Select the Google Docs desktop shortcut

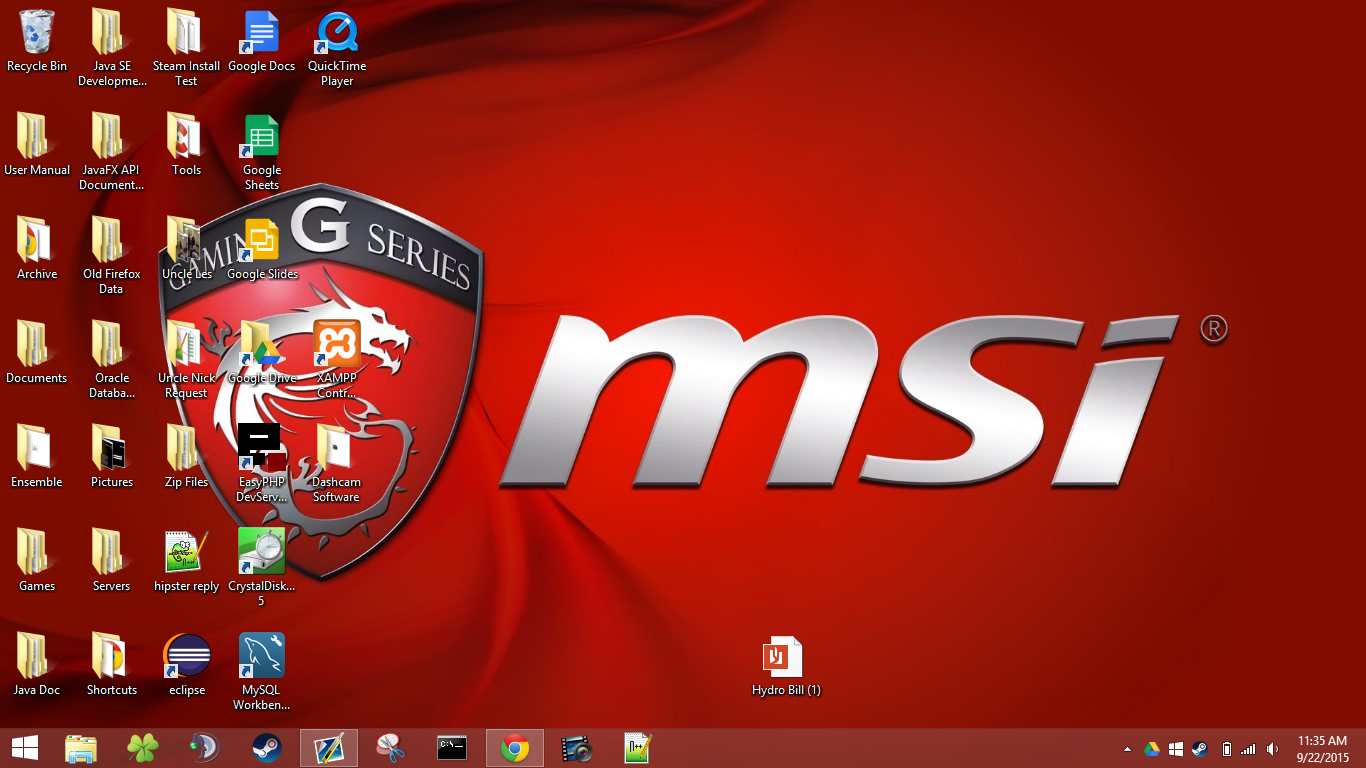(262, 42)
